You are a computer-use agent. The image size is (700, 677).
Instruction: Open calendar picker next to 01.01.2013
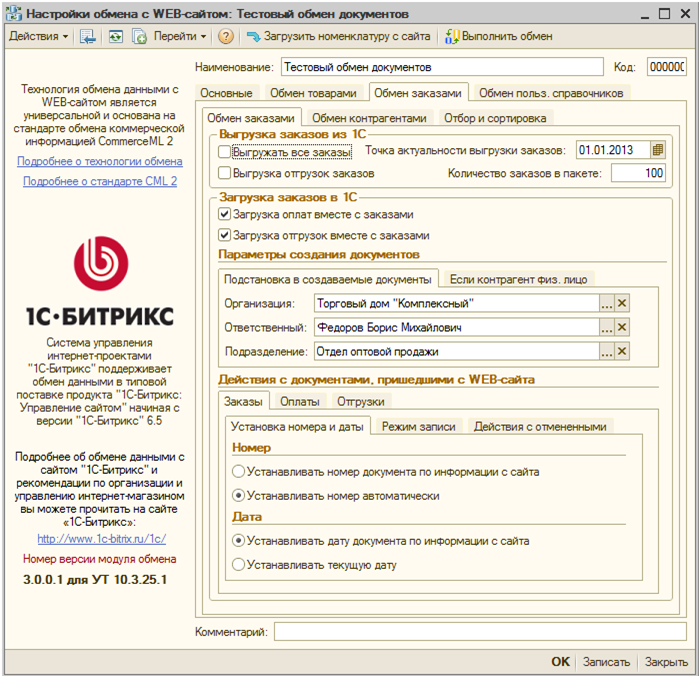658,150
